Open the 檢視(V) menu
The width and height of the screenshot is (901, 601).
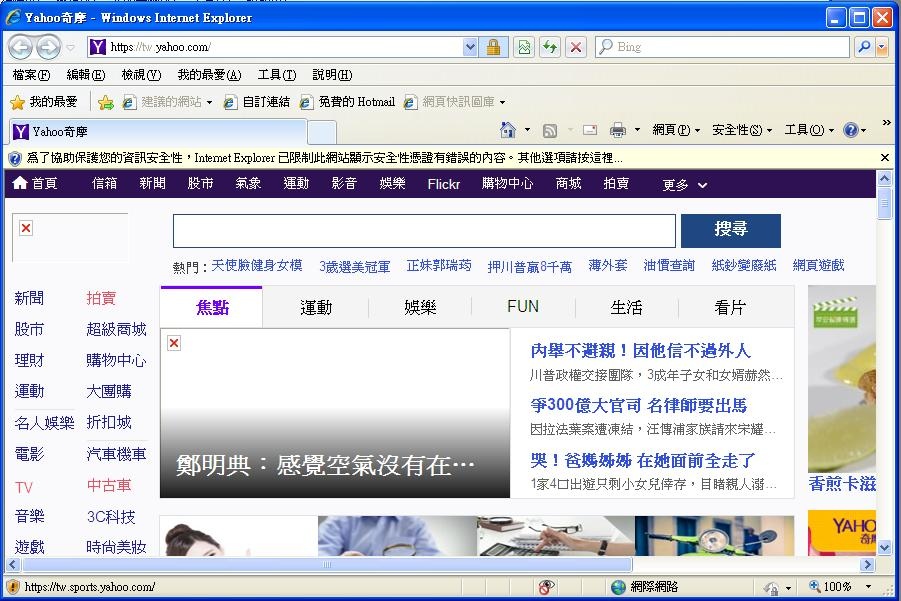pos(141,75)
